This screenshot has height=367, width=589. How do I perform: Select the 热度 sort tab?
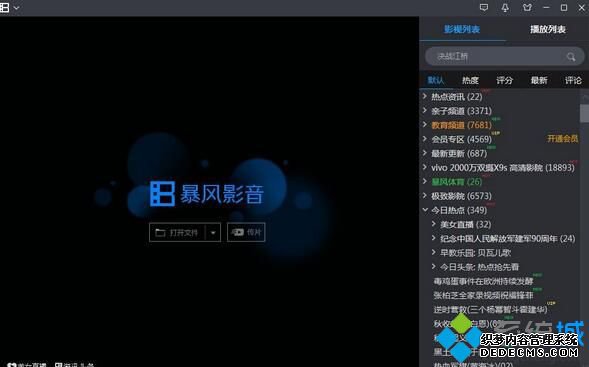click(470, 80)
